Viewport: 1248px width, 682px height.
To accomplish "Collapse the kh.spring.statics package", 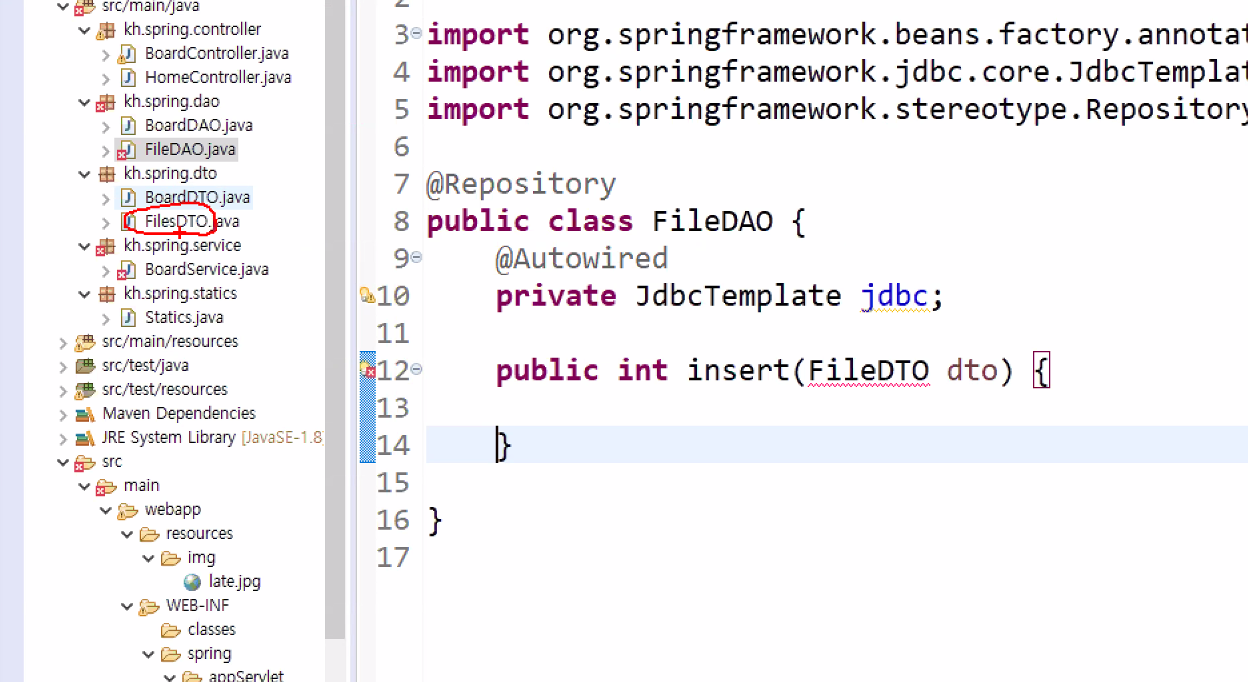I will (x=84, y=293).
